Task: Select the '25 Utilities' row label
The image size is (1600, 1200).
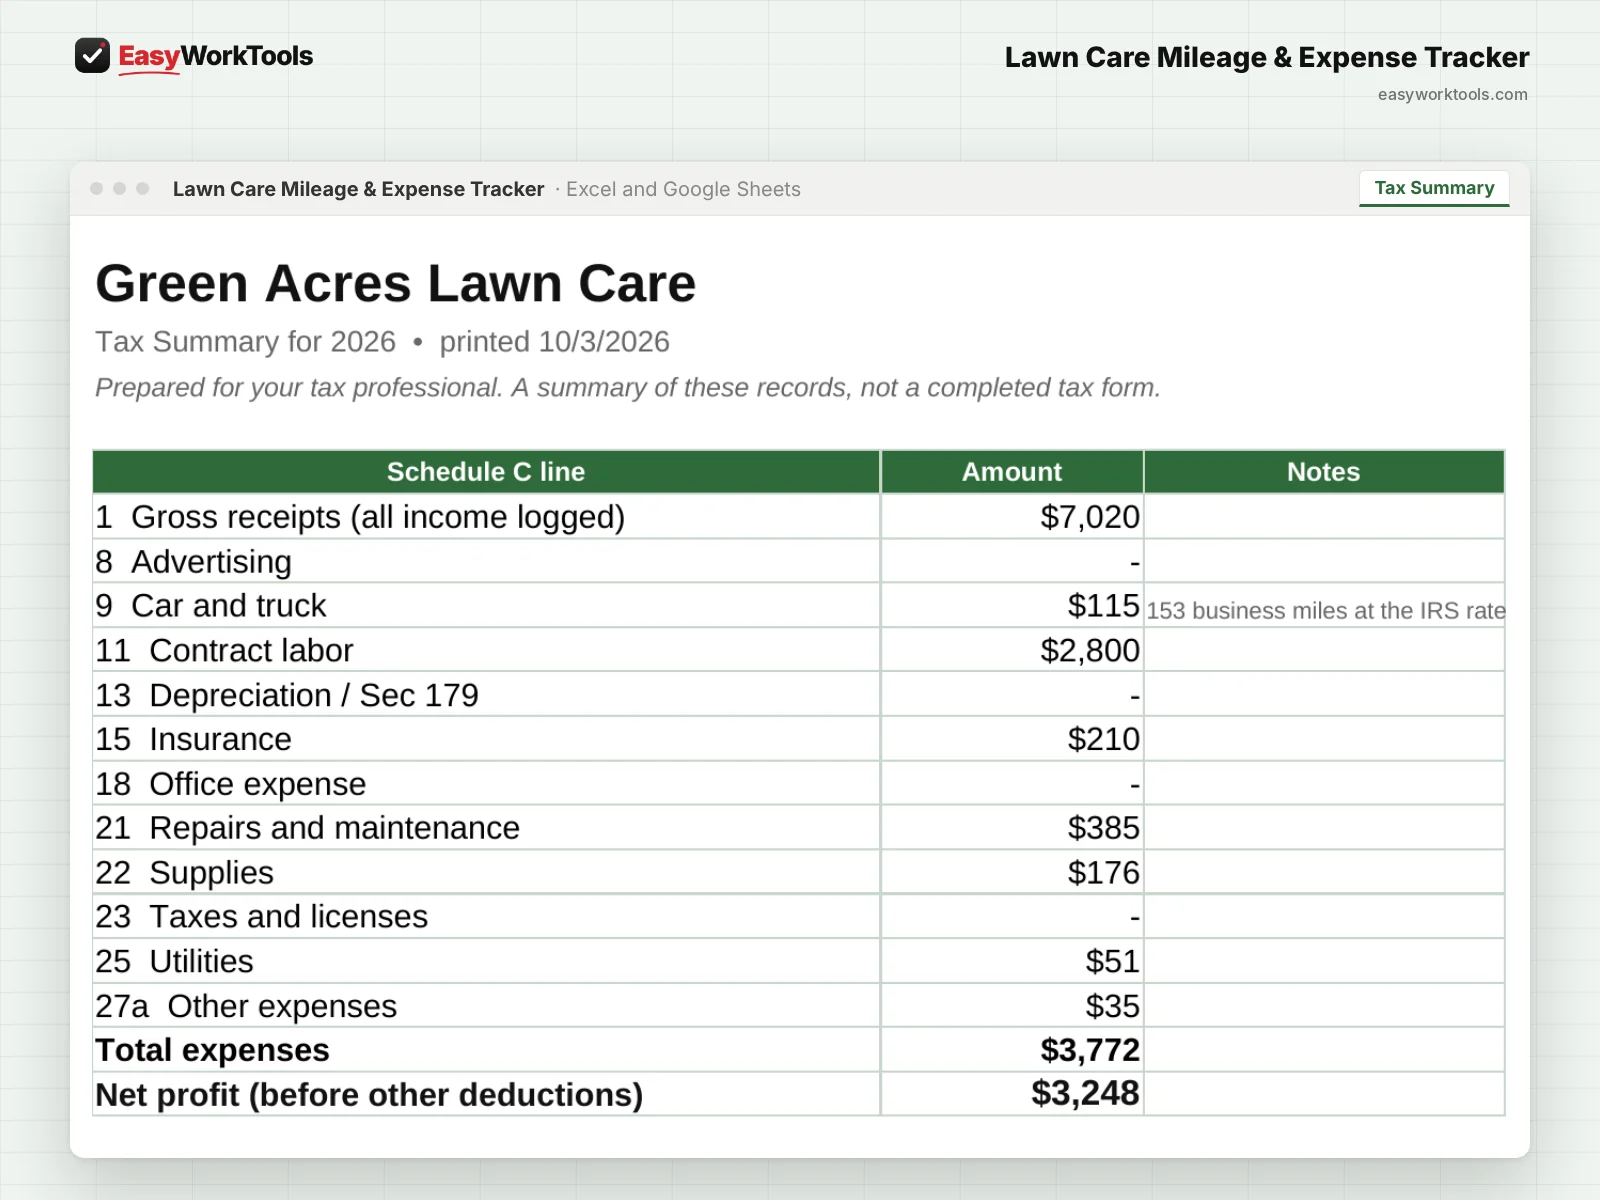Action: point(174,961)
